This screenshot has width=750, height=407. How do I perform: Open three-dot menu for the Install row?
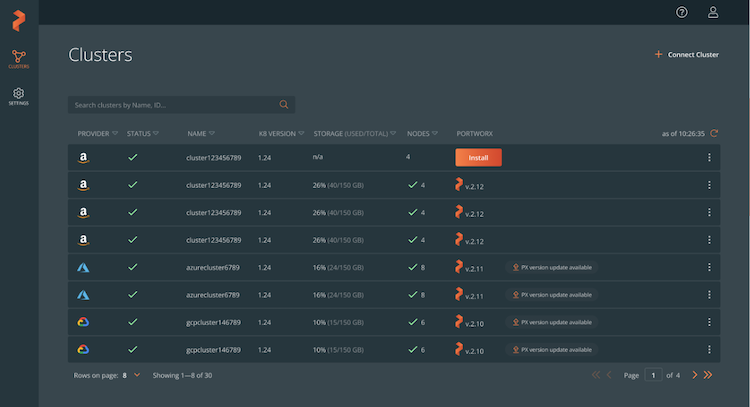pyautogui.click(x=709, y=157)
